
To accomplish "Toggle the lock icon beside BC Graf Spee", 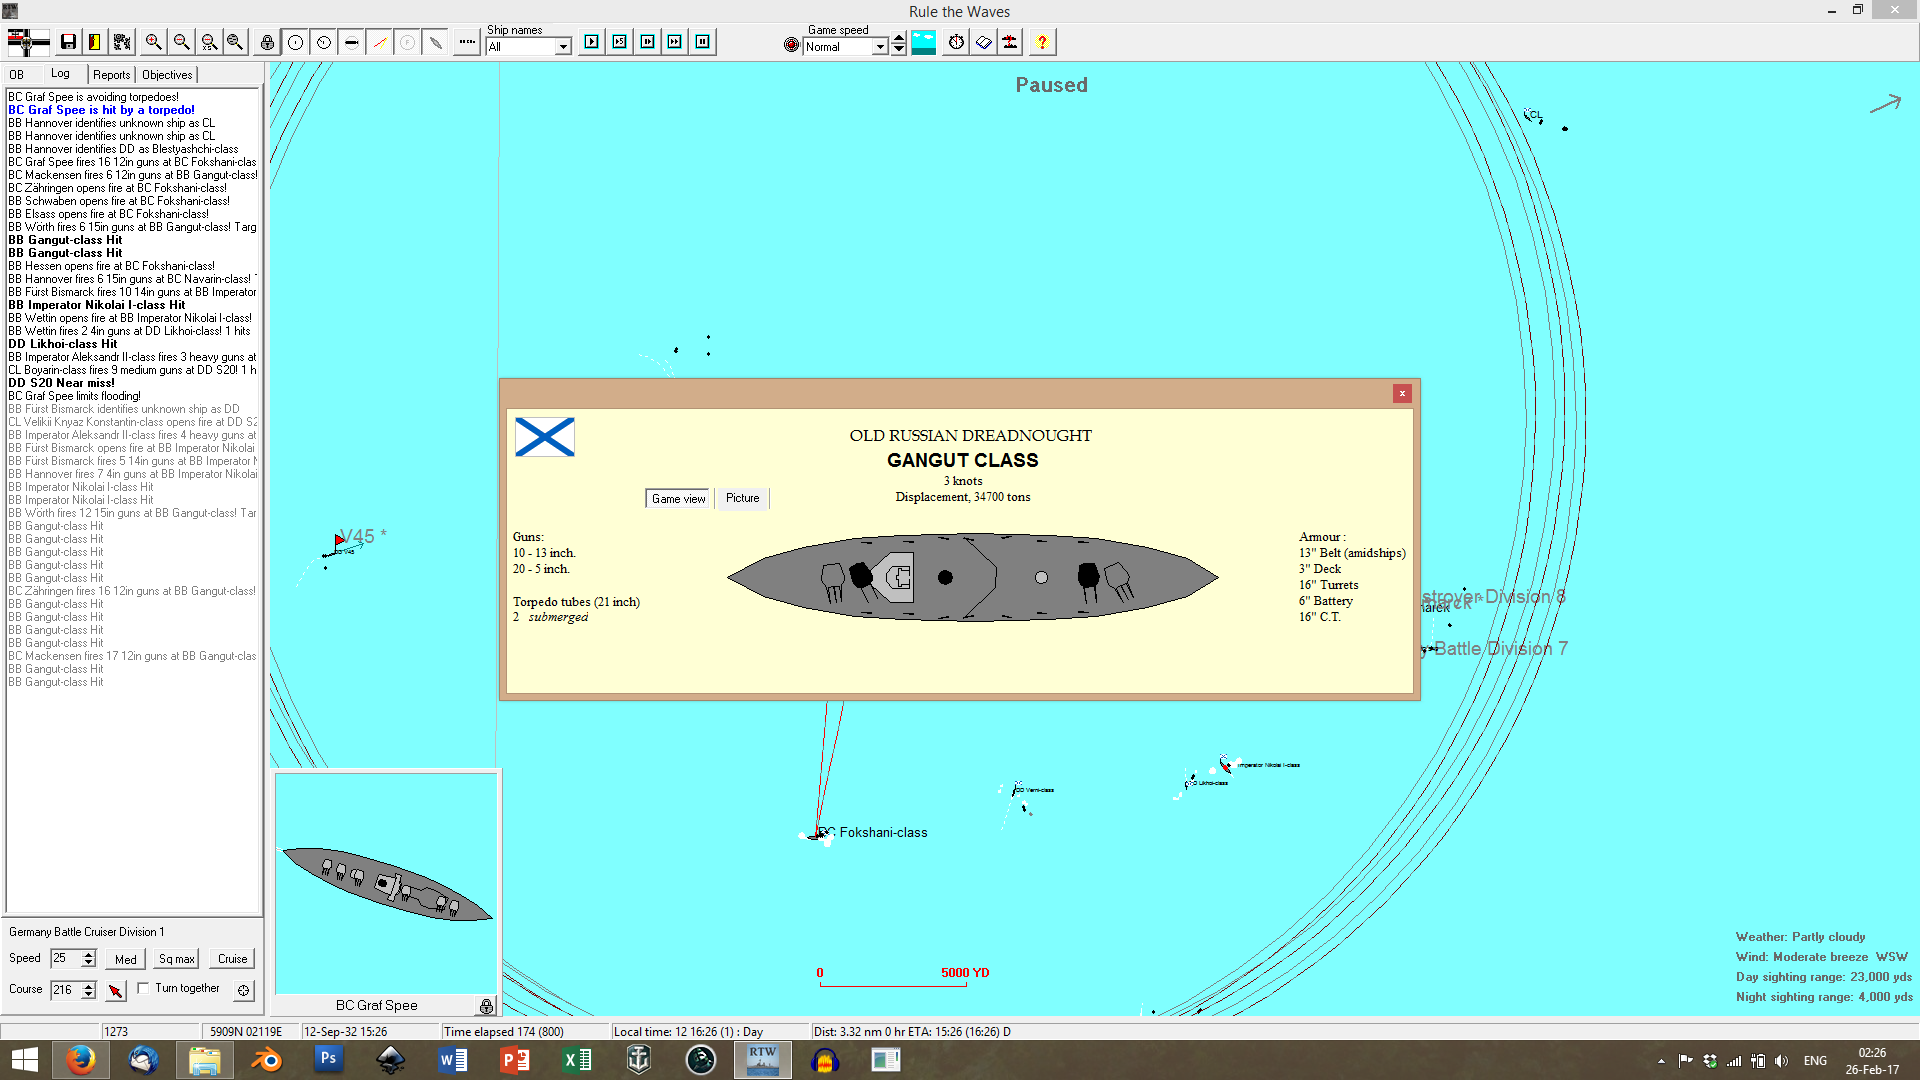I will click(x=486, y=1006).
